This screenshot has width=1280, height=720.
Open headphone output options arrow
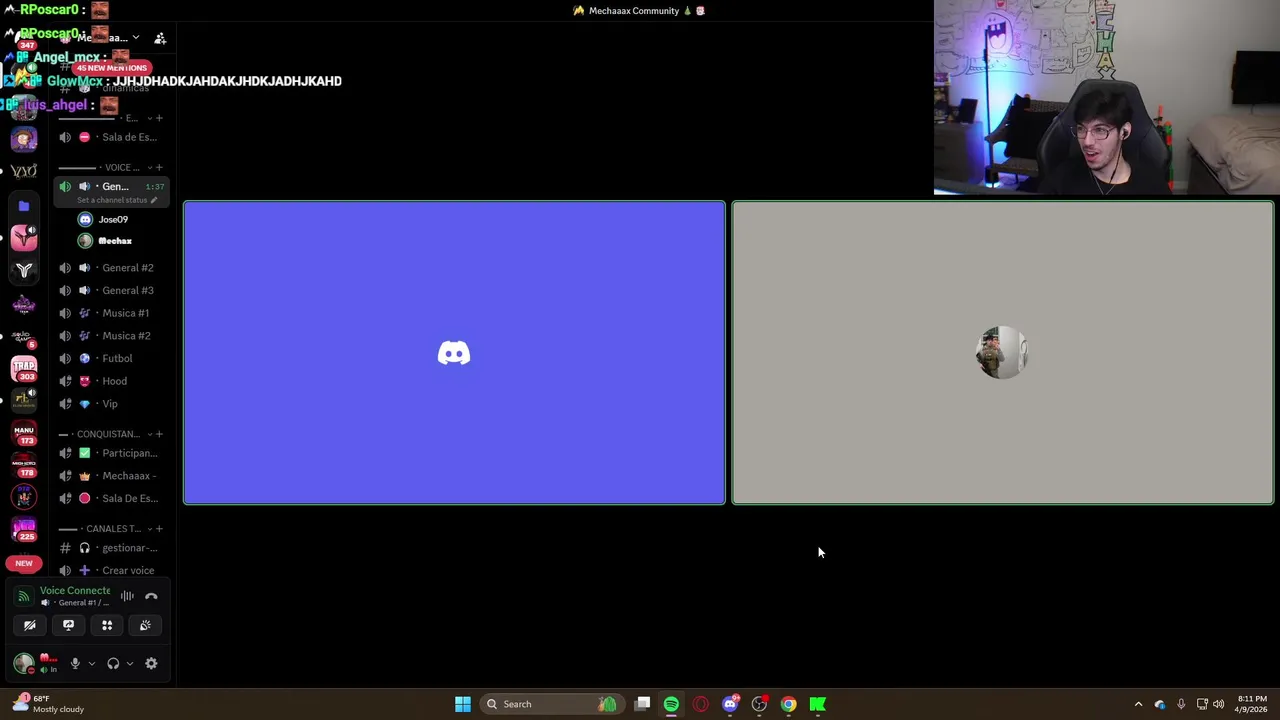click(x=129, y=663)
